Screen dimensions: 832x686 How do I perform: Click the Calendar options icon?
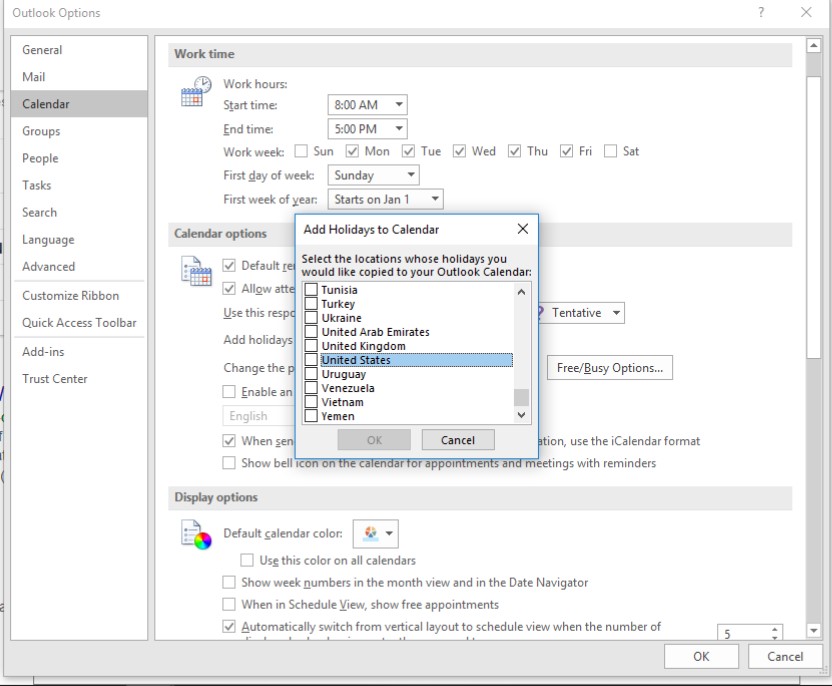point(196,271)
